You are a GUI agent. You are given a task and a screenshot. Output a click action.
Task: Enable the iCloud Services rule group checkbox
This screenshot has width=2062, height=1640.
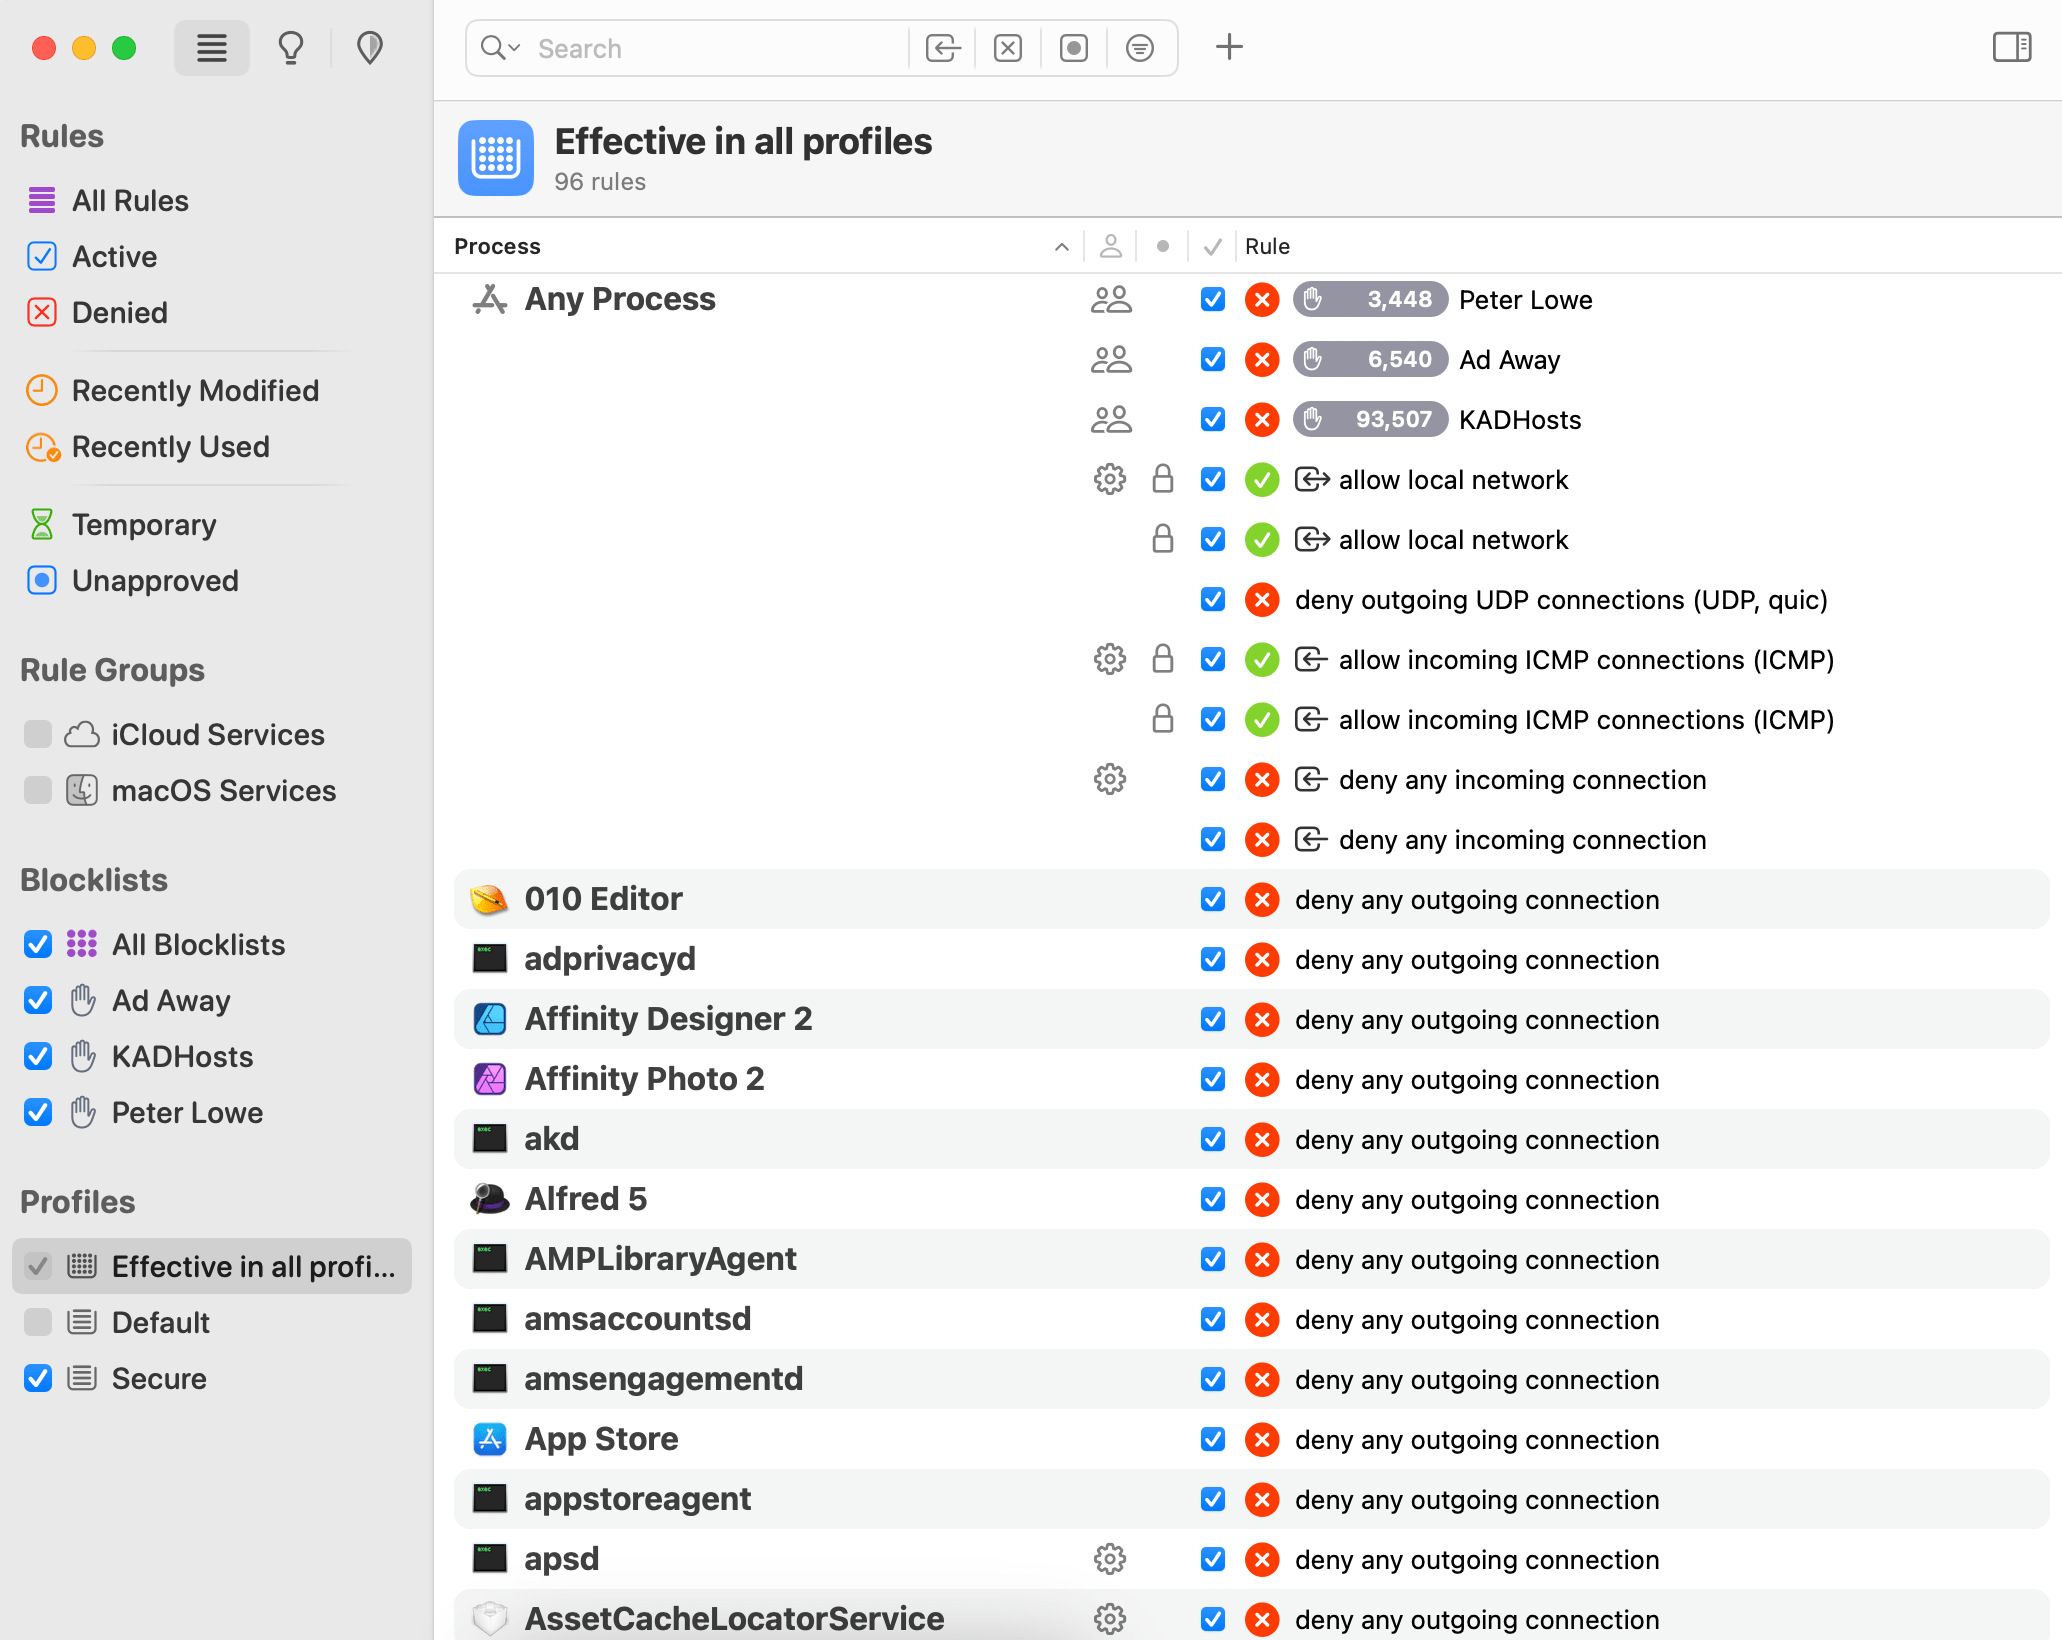(38, 735)
